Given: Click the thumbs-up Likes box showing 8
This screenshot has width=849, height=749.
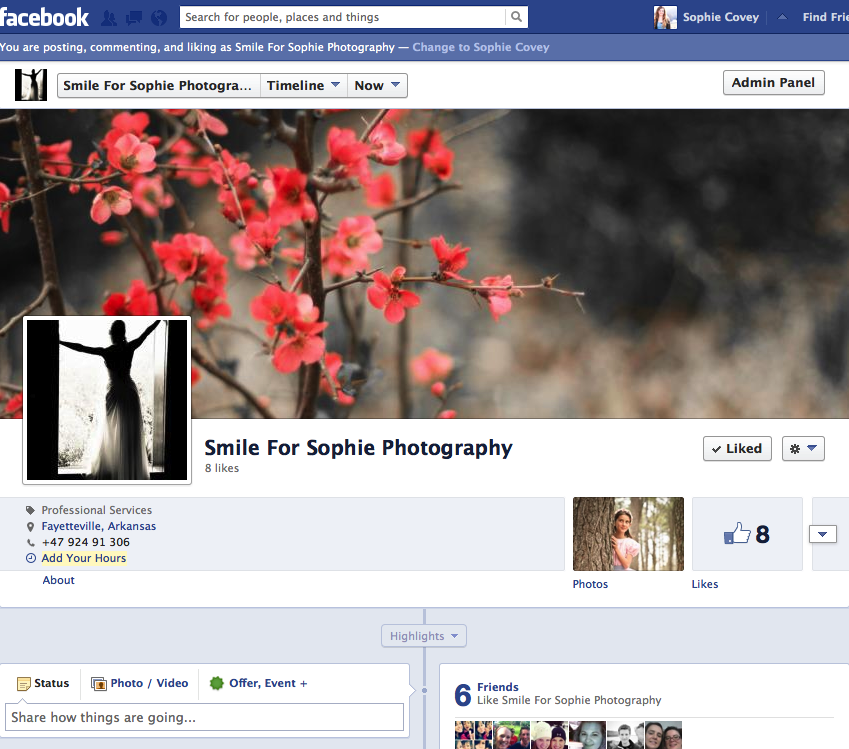Looking at the screenshot, I should (747, 534).
